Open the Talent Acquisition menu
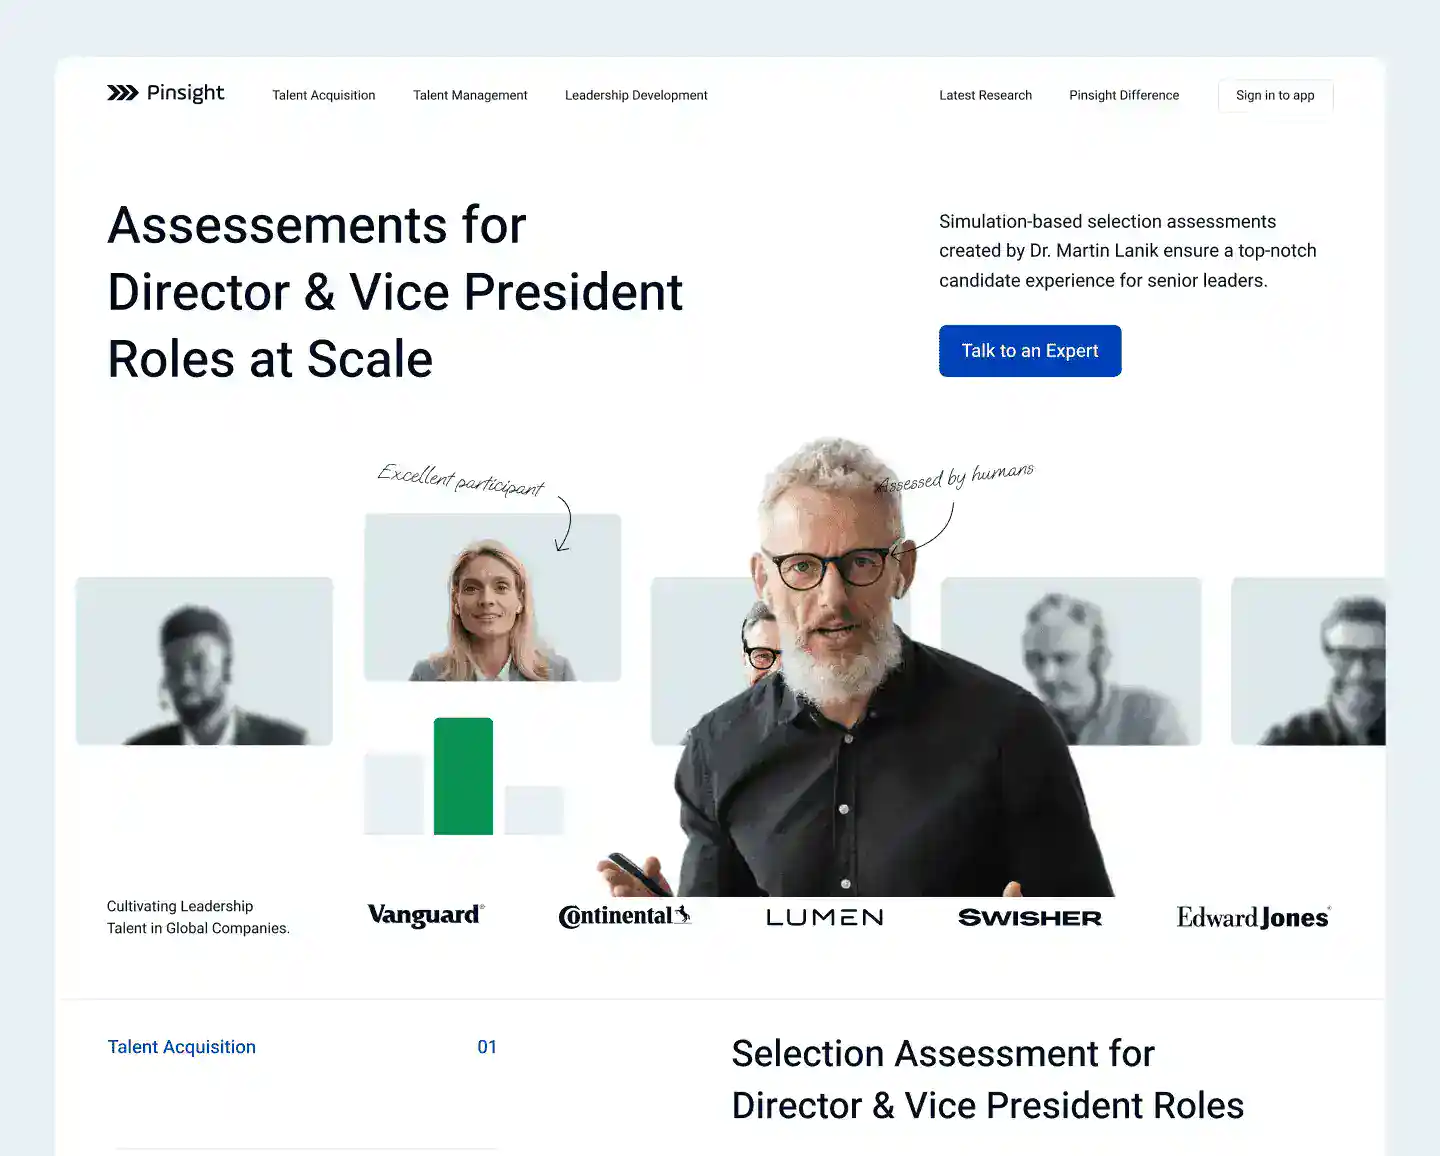The width and height of the screenshot is (1440, 1156). (324, 95)
